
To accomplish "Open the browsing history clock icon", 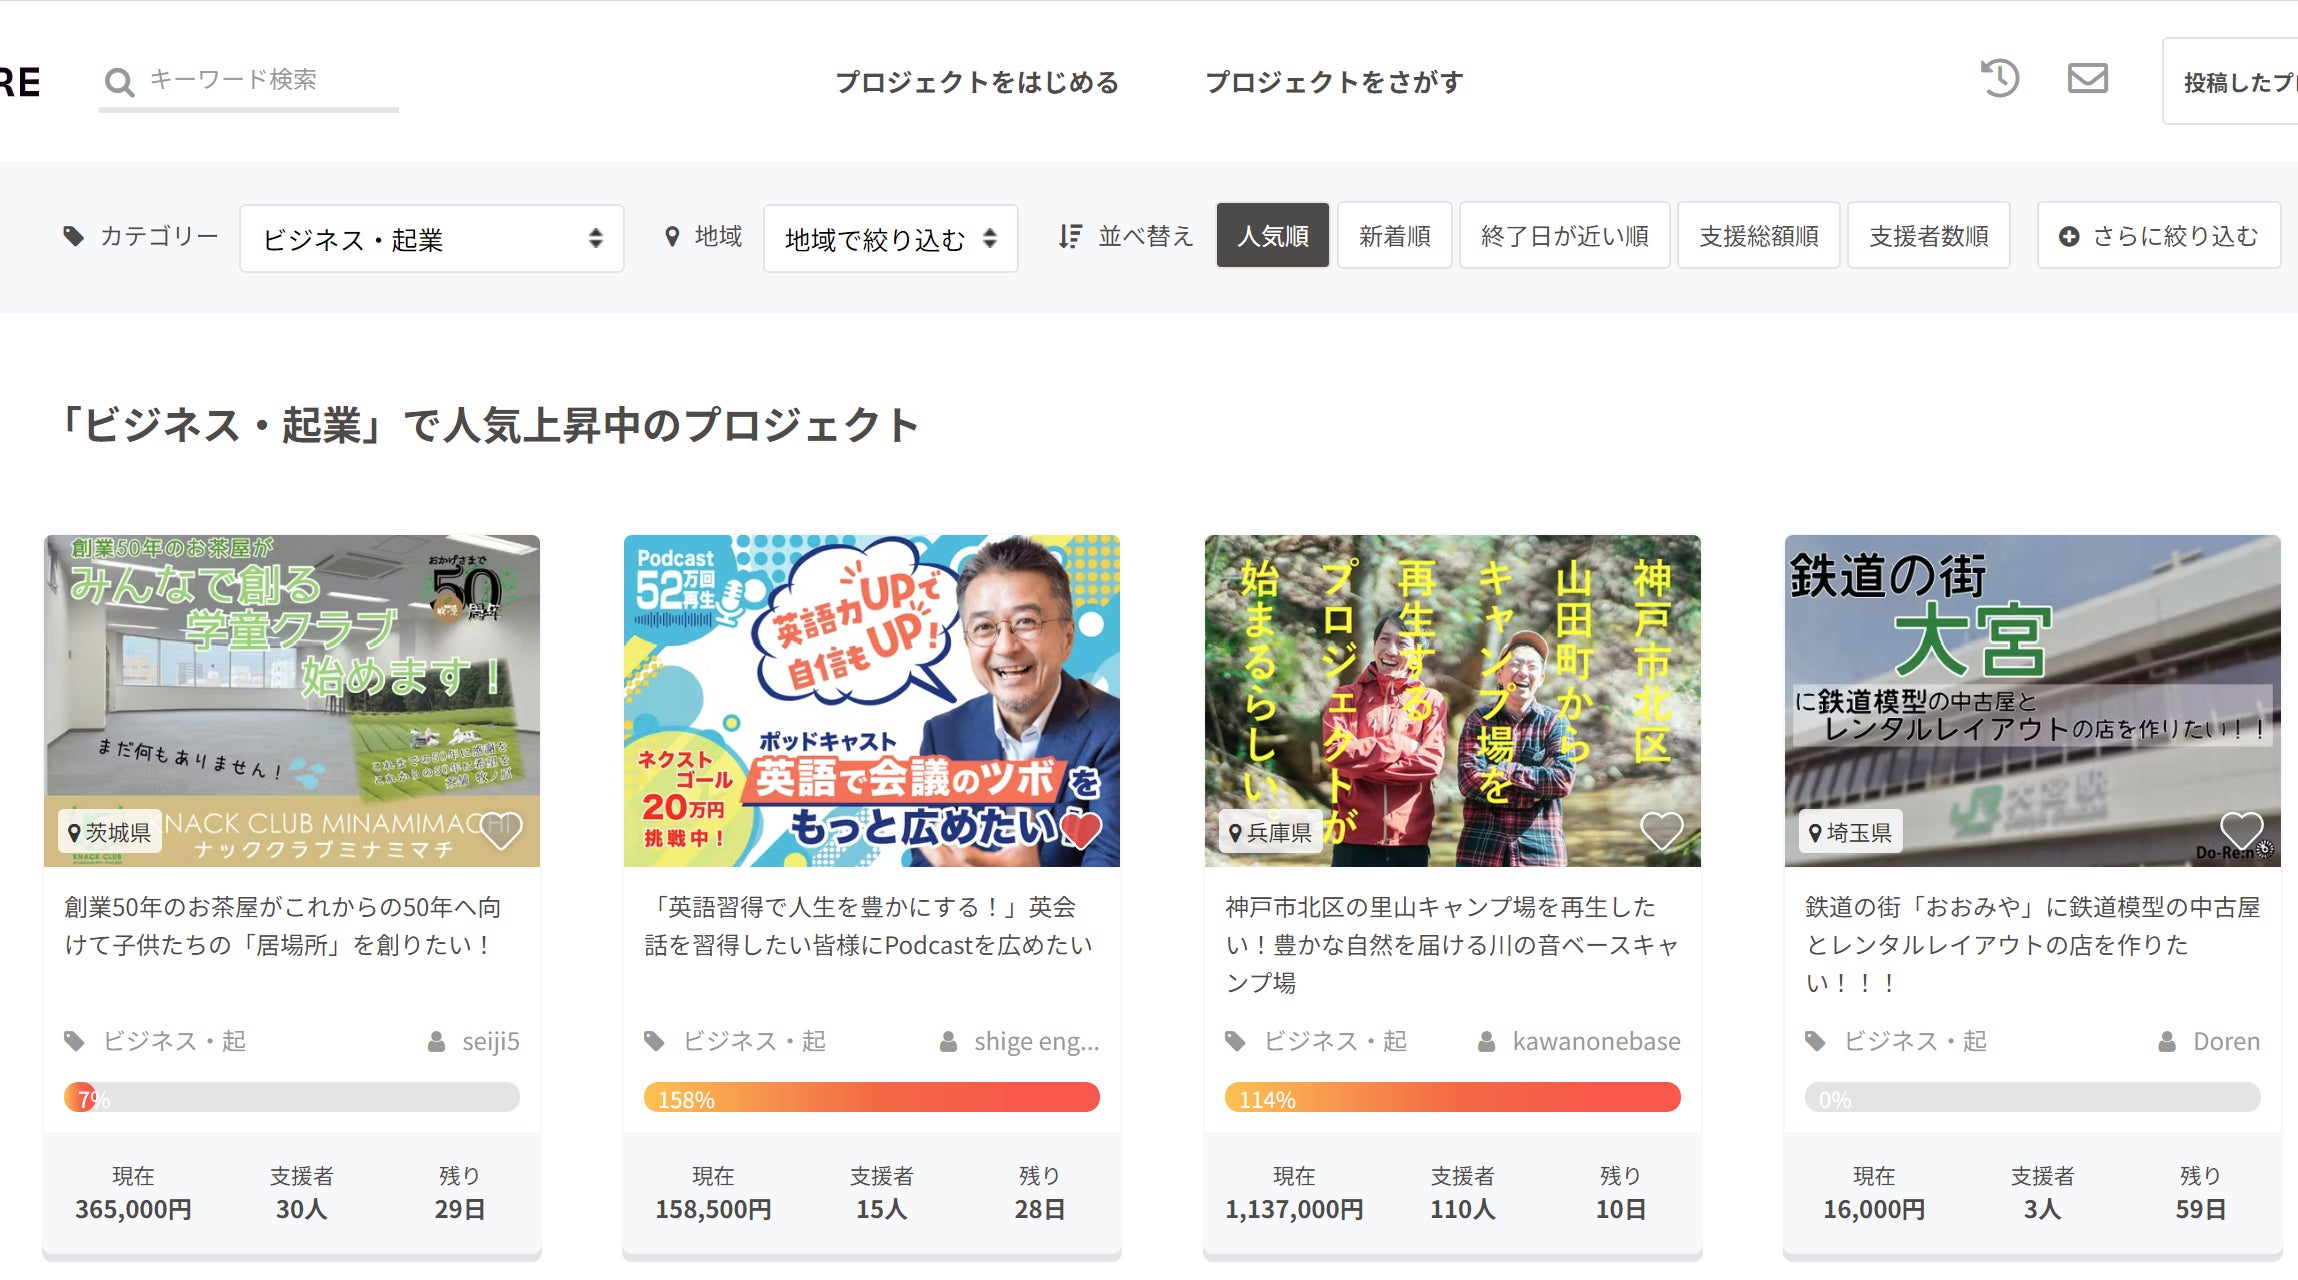I will [2000, 78].
